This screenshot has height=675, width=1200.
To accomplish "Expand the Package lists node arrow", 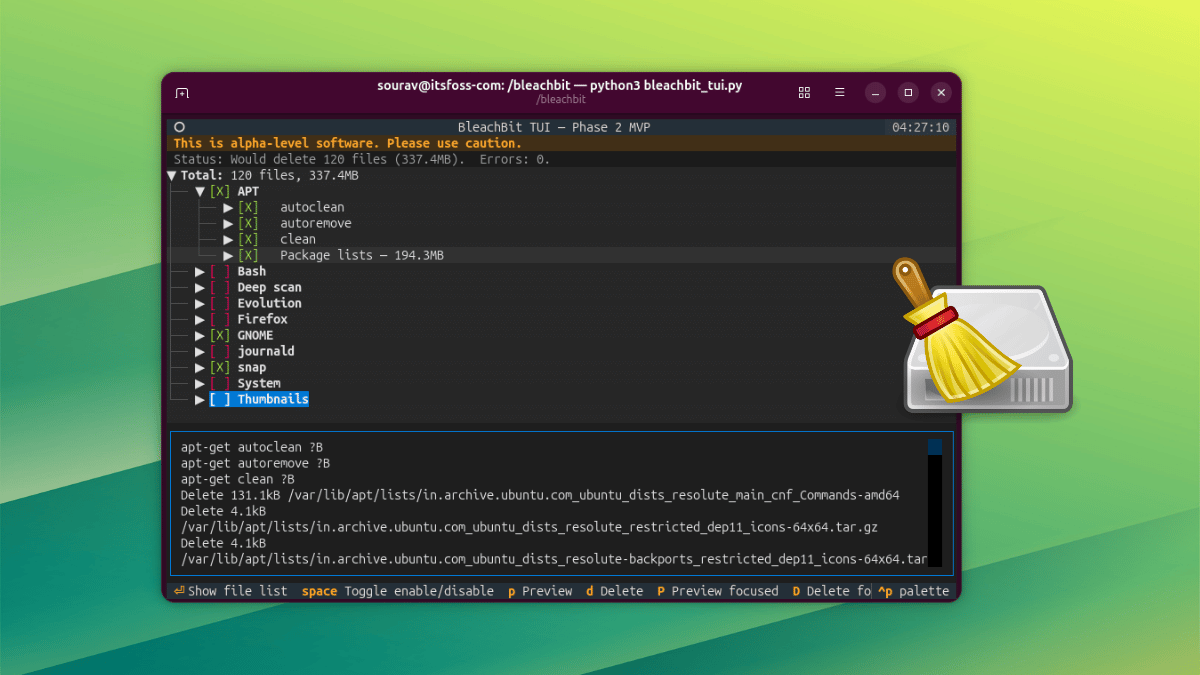I will [228, 255].
